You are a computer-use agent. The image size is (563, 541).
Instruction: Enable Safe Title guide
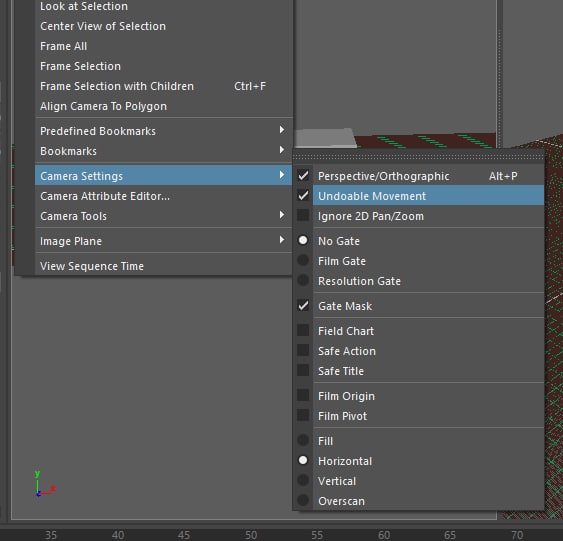[419, 371]
